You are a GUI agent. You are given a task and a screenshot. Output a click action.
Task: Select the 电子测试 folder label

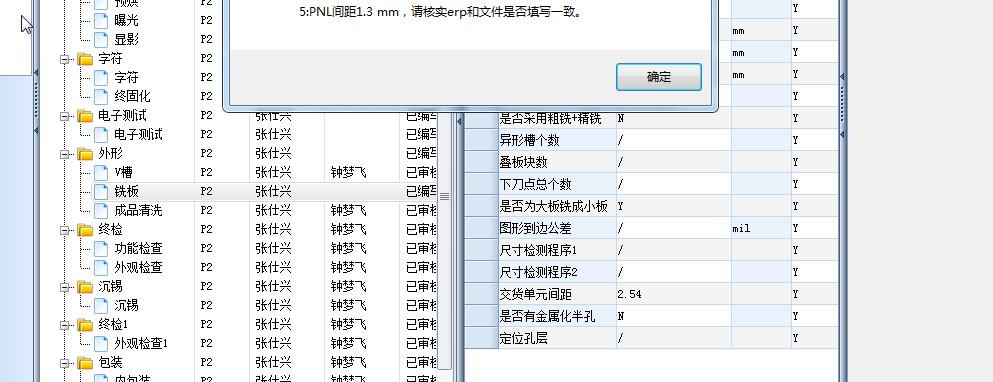coord(123,116)
